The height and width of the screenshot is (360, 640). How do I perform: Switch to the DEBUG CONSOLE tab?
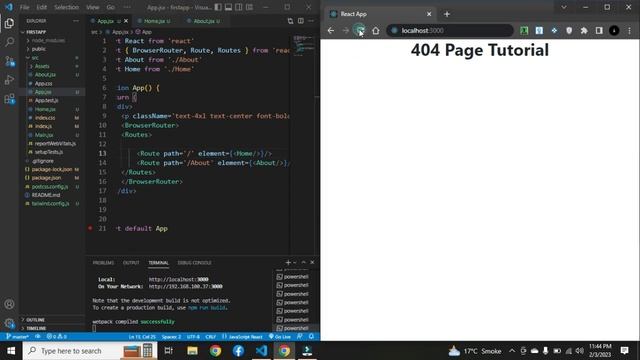pos(194,263)
